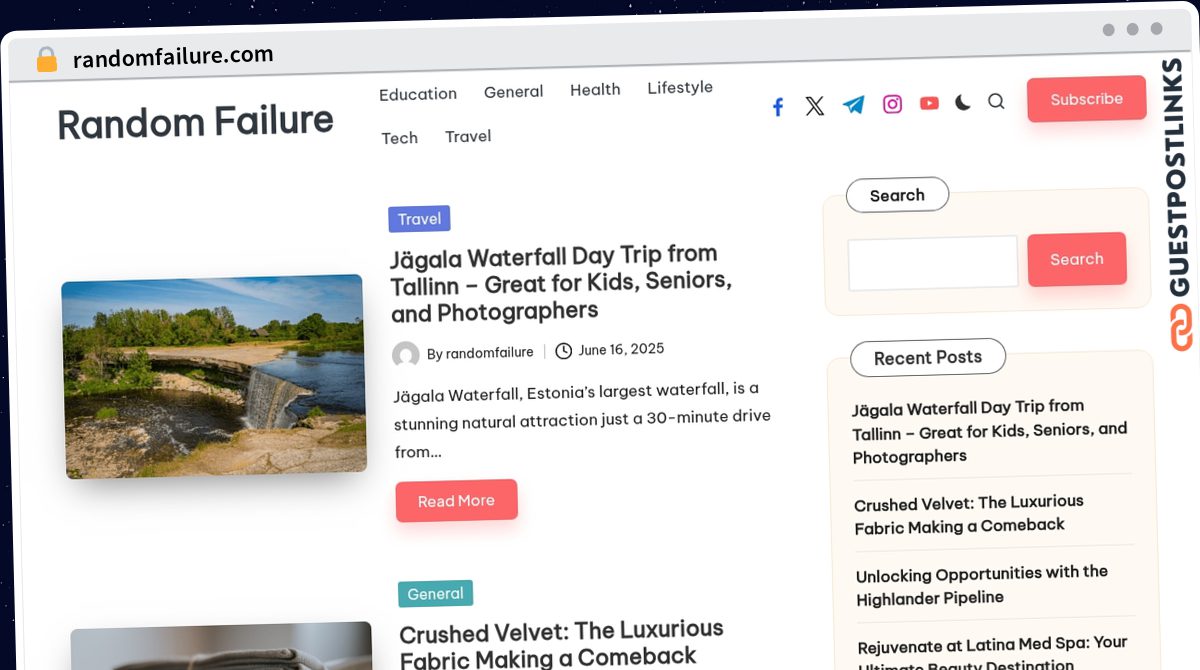Focus the sidebar search input field
This screenshot has width=1200, height=670.
point(933,263)
